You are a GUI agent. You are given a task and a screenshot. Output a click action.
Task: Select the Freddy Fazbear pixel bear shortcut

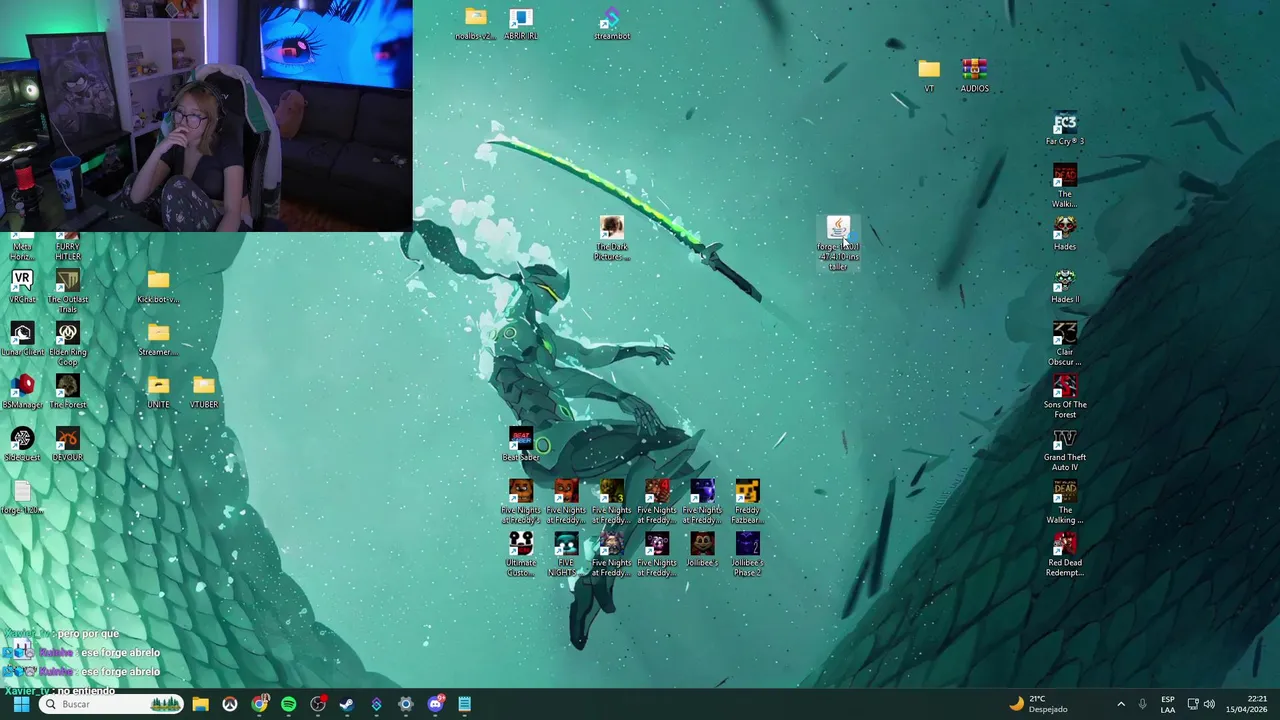point(747,501)
